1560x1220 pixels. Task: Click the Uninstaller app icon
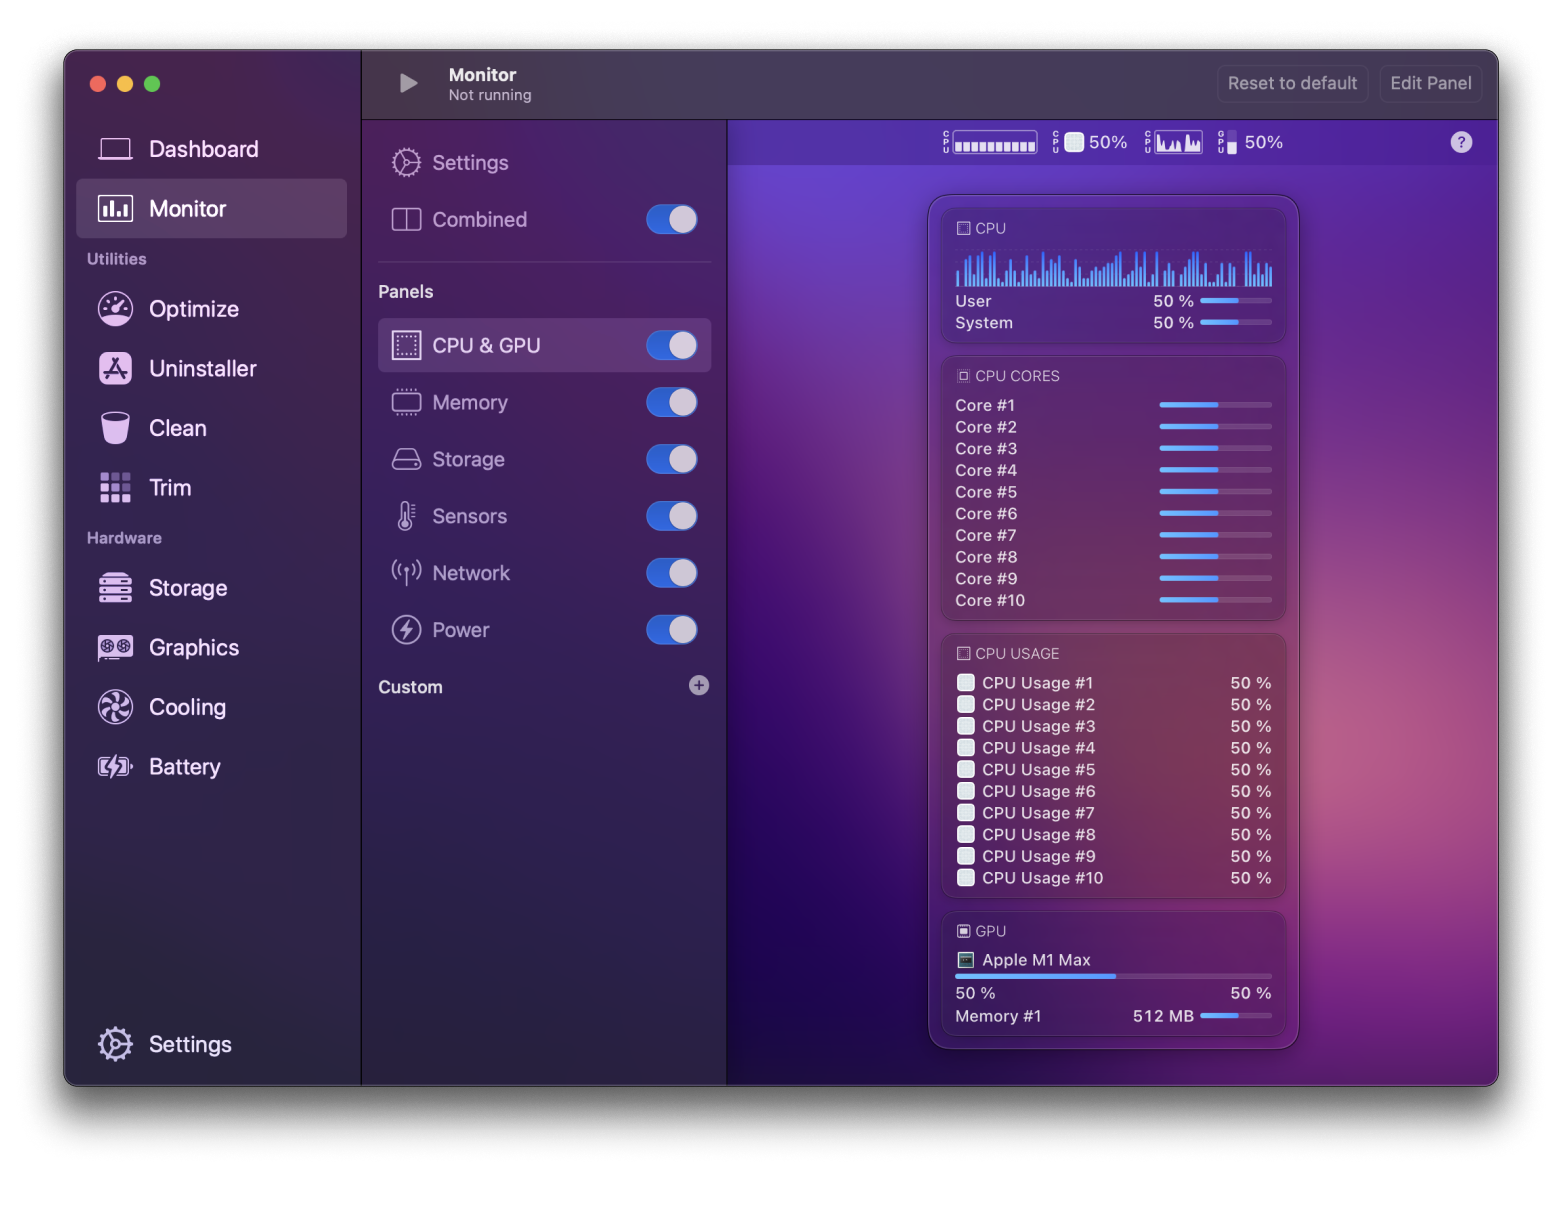[x=115, y=369]
